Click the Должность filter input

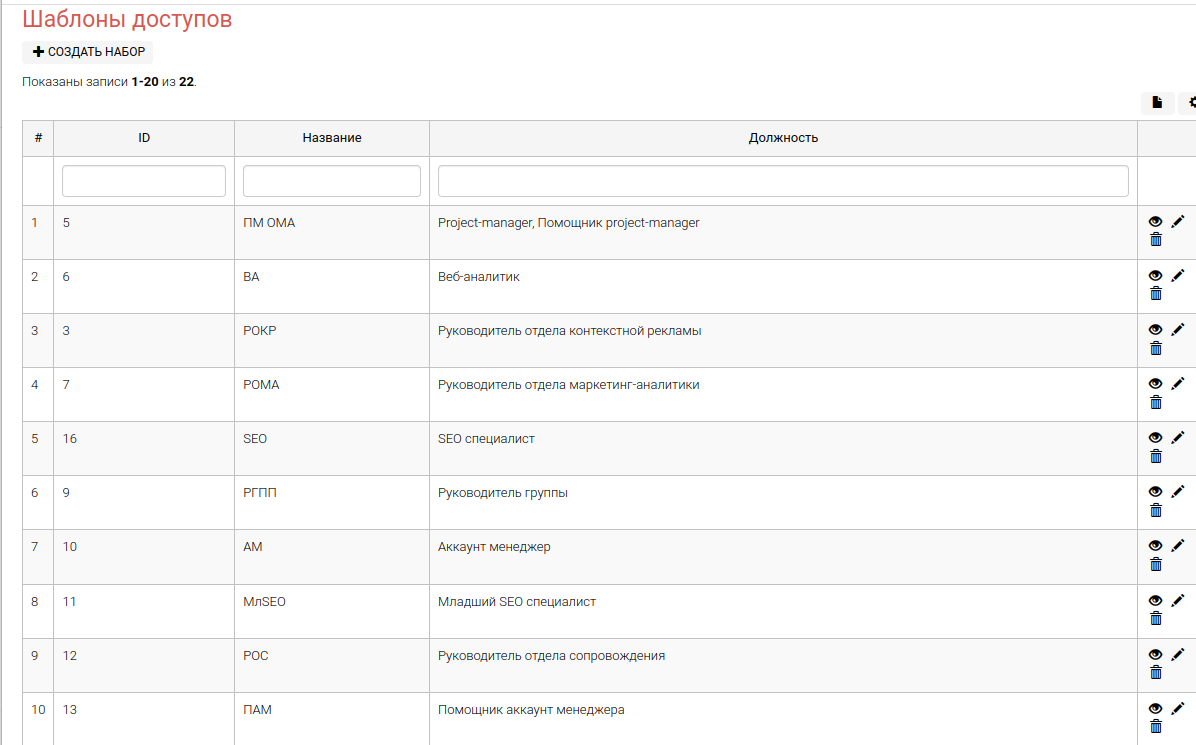[783, 181]
